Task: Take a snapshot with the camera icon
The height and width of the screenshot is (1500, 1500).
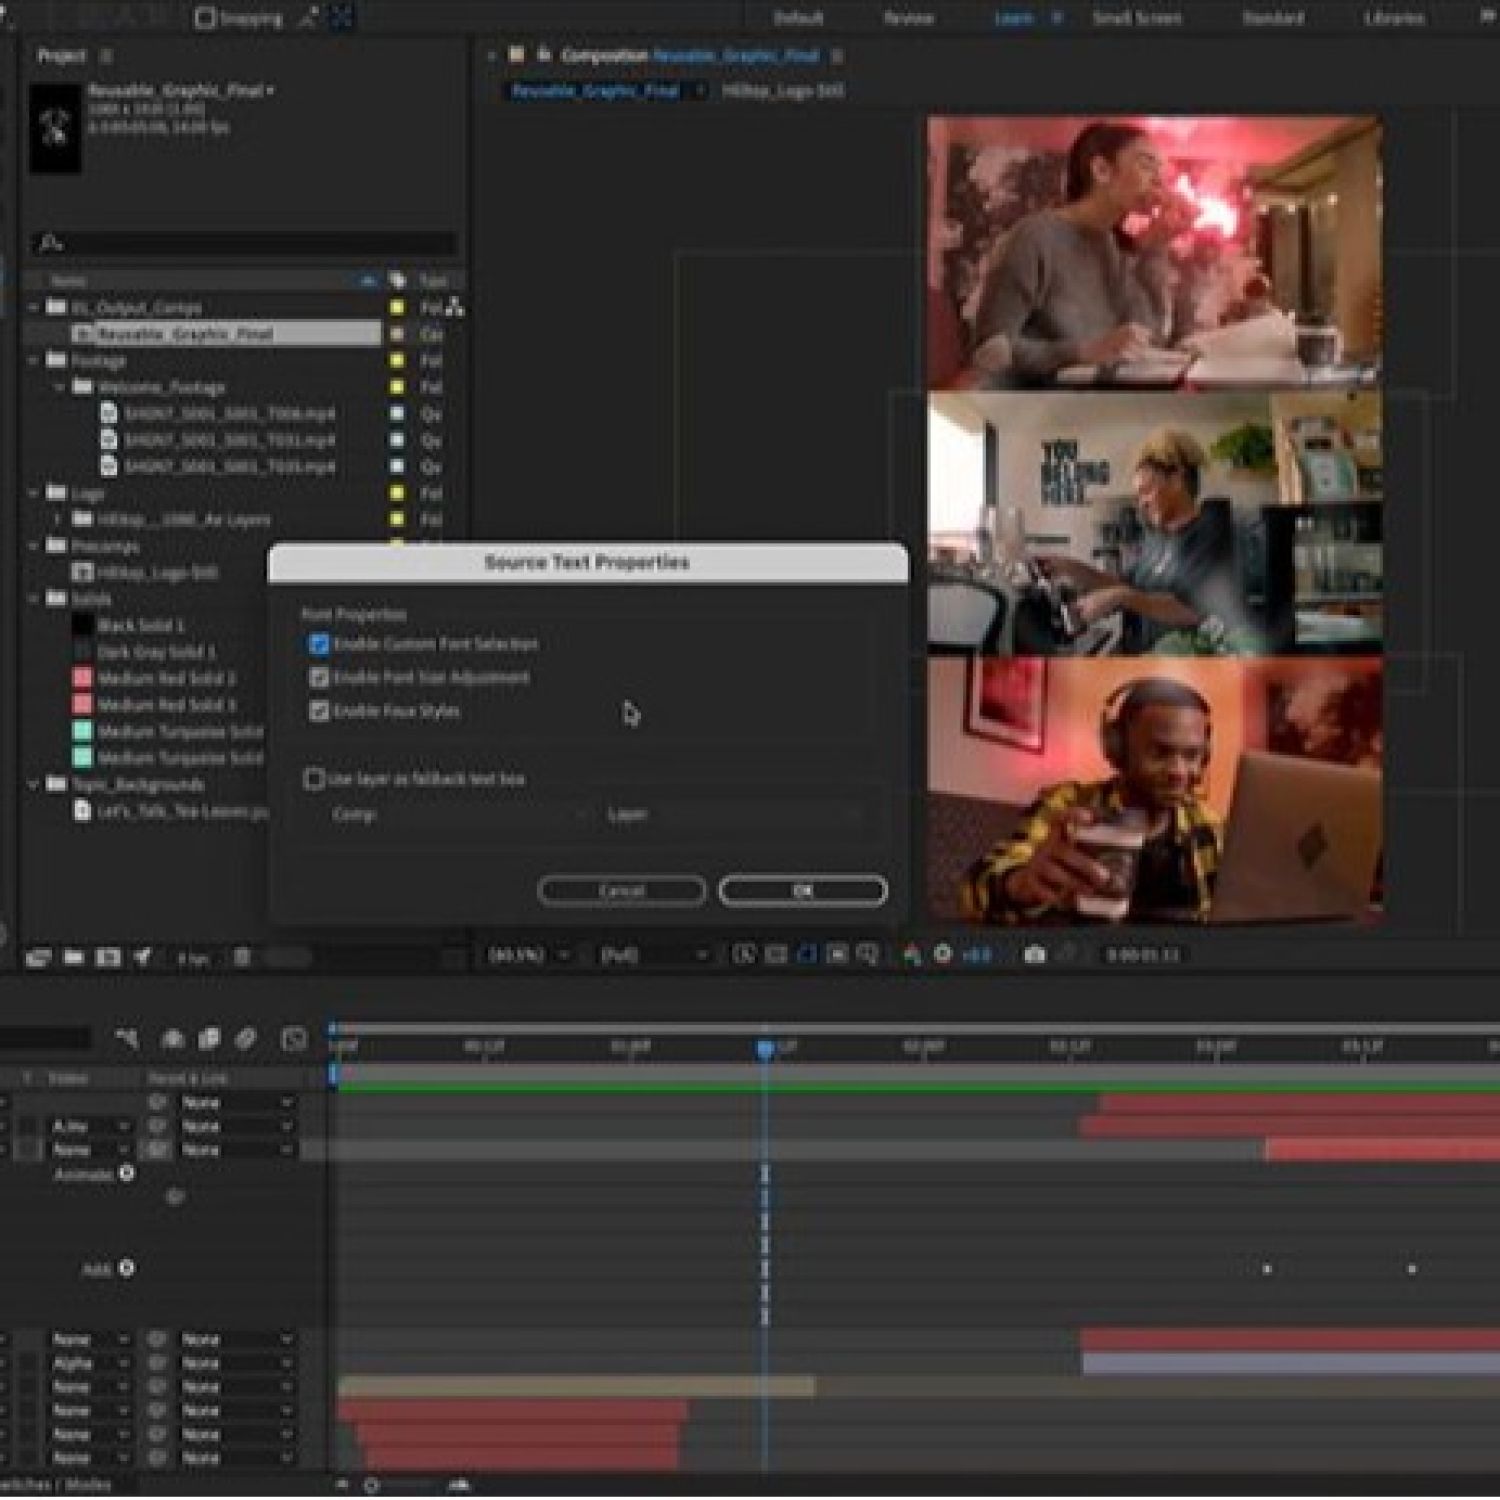Action: (1035, 955)
